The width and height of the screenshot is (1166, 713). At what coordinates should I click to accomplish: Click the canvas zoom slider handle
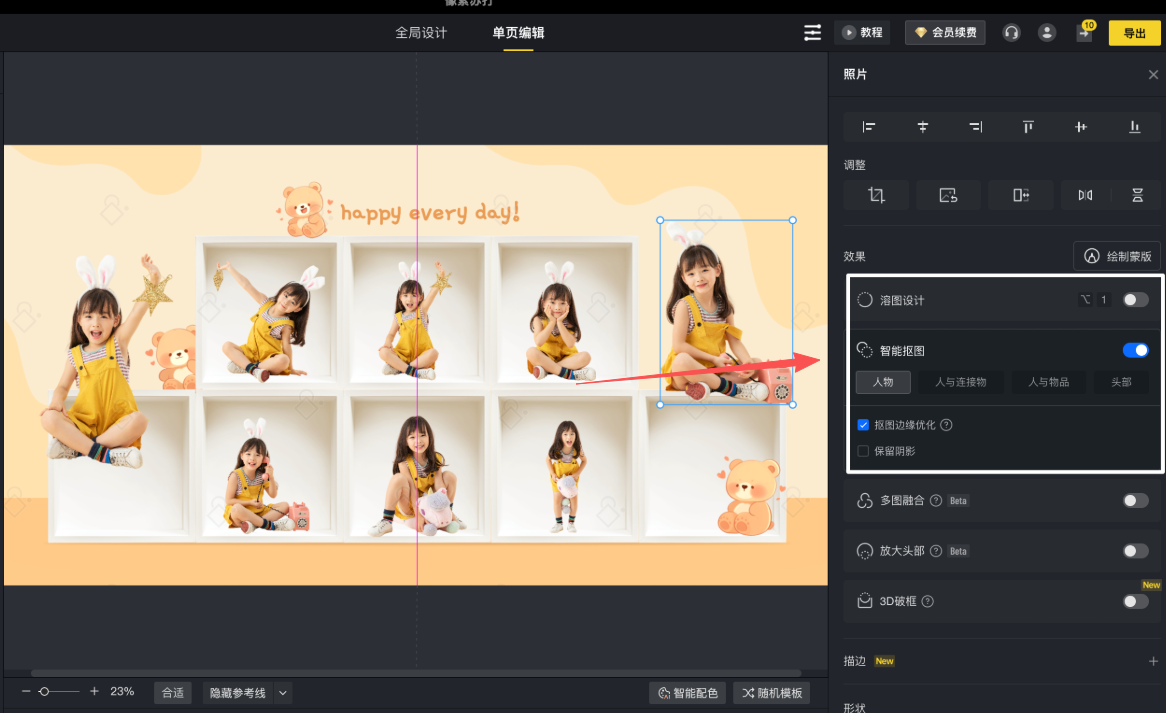[44, 692]
